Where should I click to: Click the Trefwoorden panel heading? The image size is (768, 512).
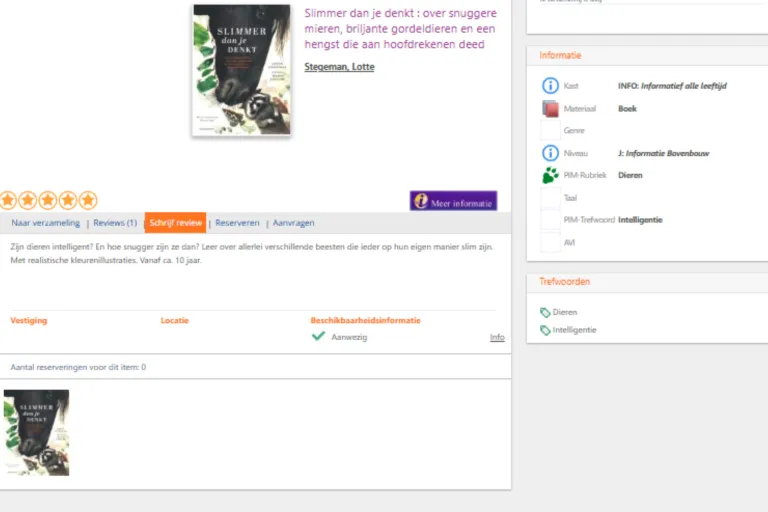(564, 282)
